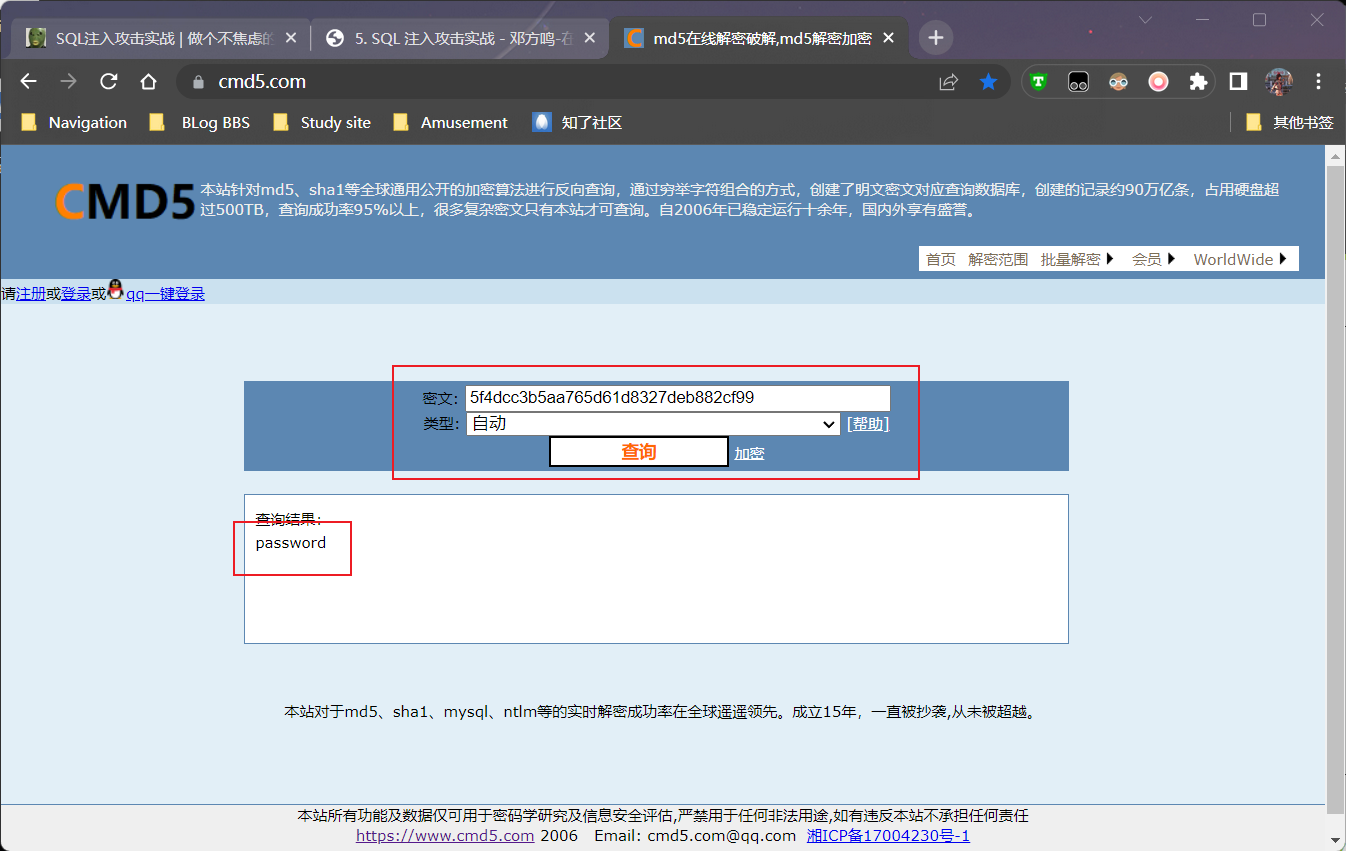The width and height of the screenshot is (1346, 851).
Task: Expand the 类型 type dropdown
Action: pos(652,424)
